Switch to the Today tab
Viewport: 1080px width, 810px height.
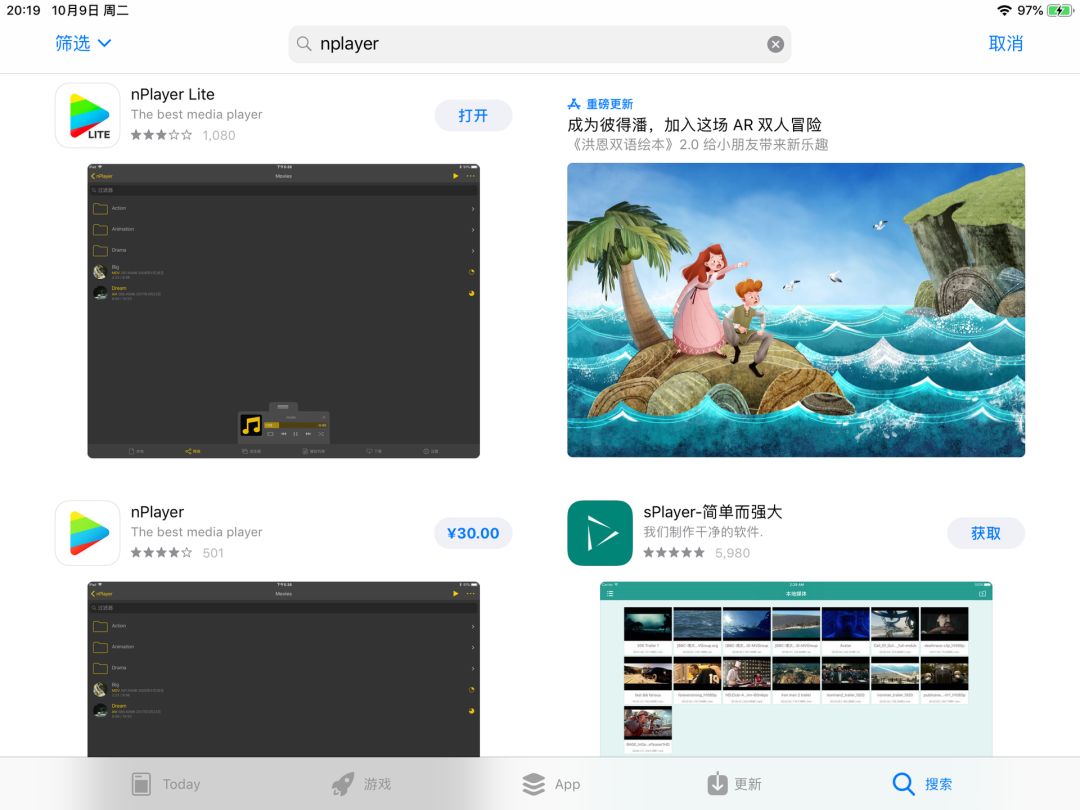pyautogui.click(x=166, y=783)
